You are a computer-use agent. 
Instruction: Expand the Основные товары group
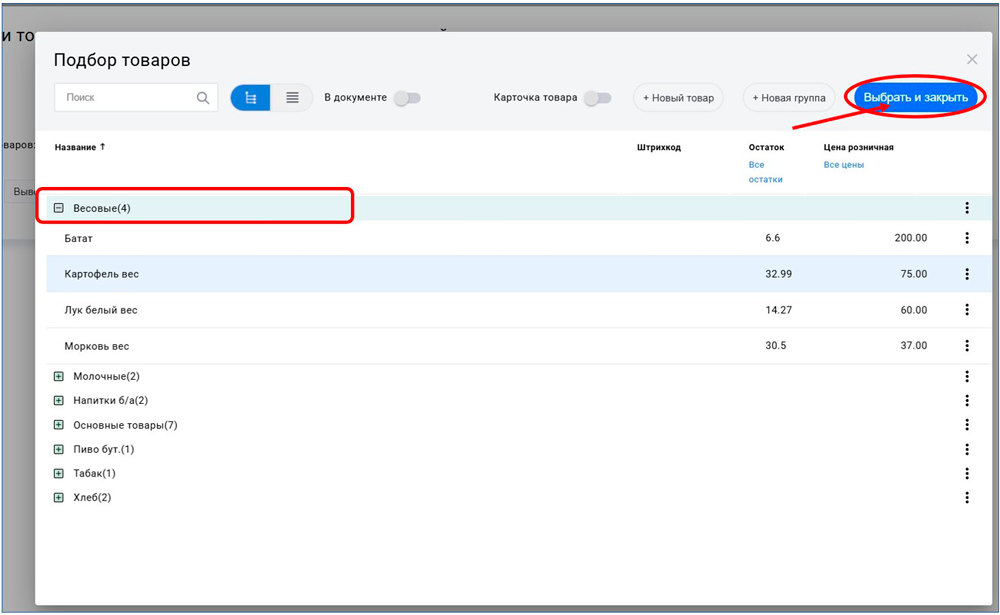[x=59, y=425]
